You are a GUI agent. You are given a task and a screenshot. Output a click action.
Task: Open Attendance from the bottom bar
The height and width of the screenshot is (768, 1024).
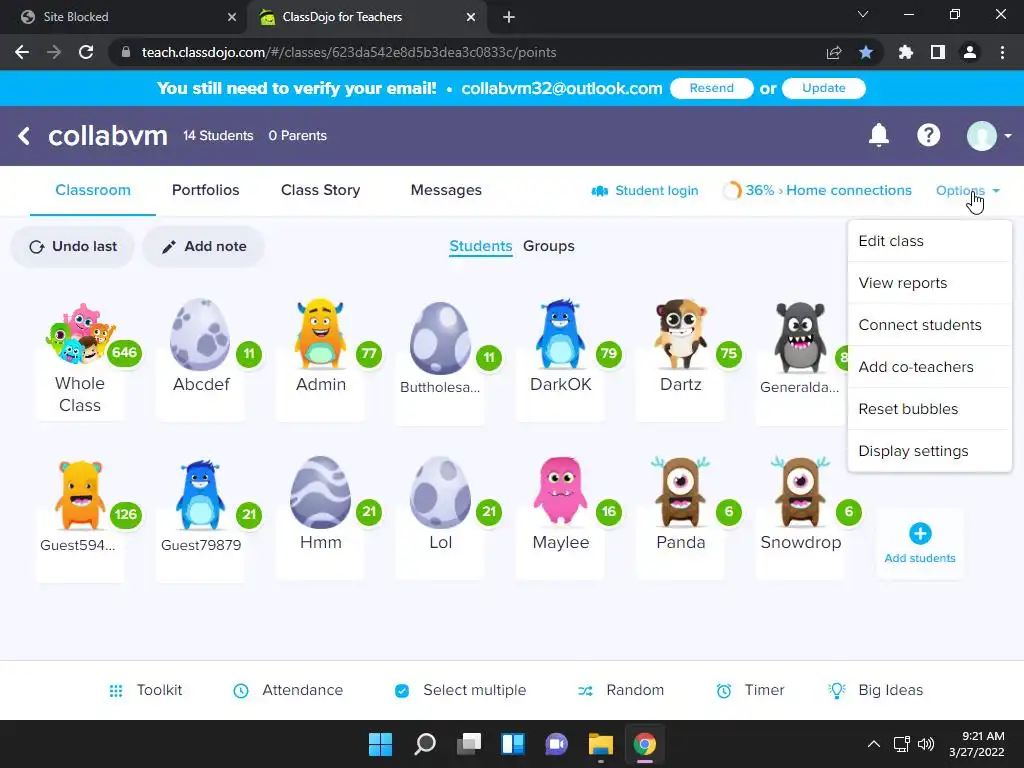tap(288, 690)
